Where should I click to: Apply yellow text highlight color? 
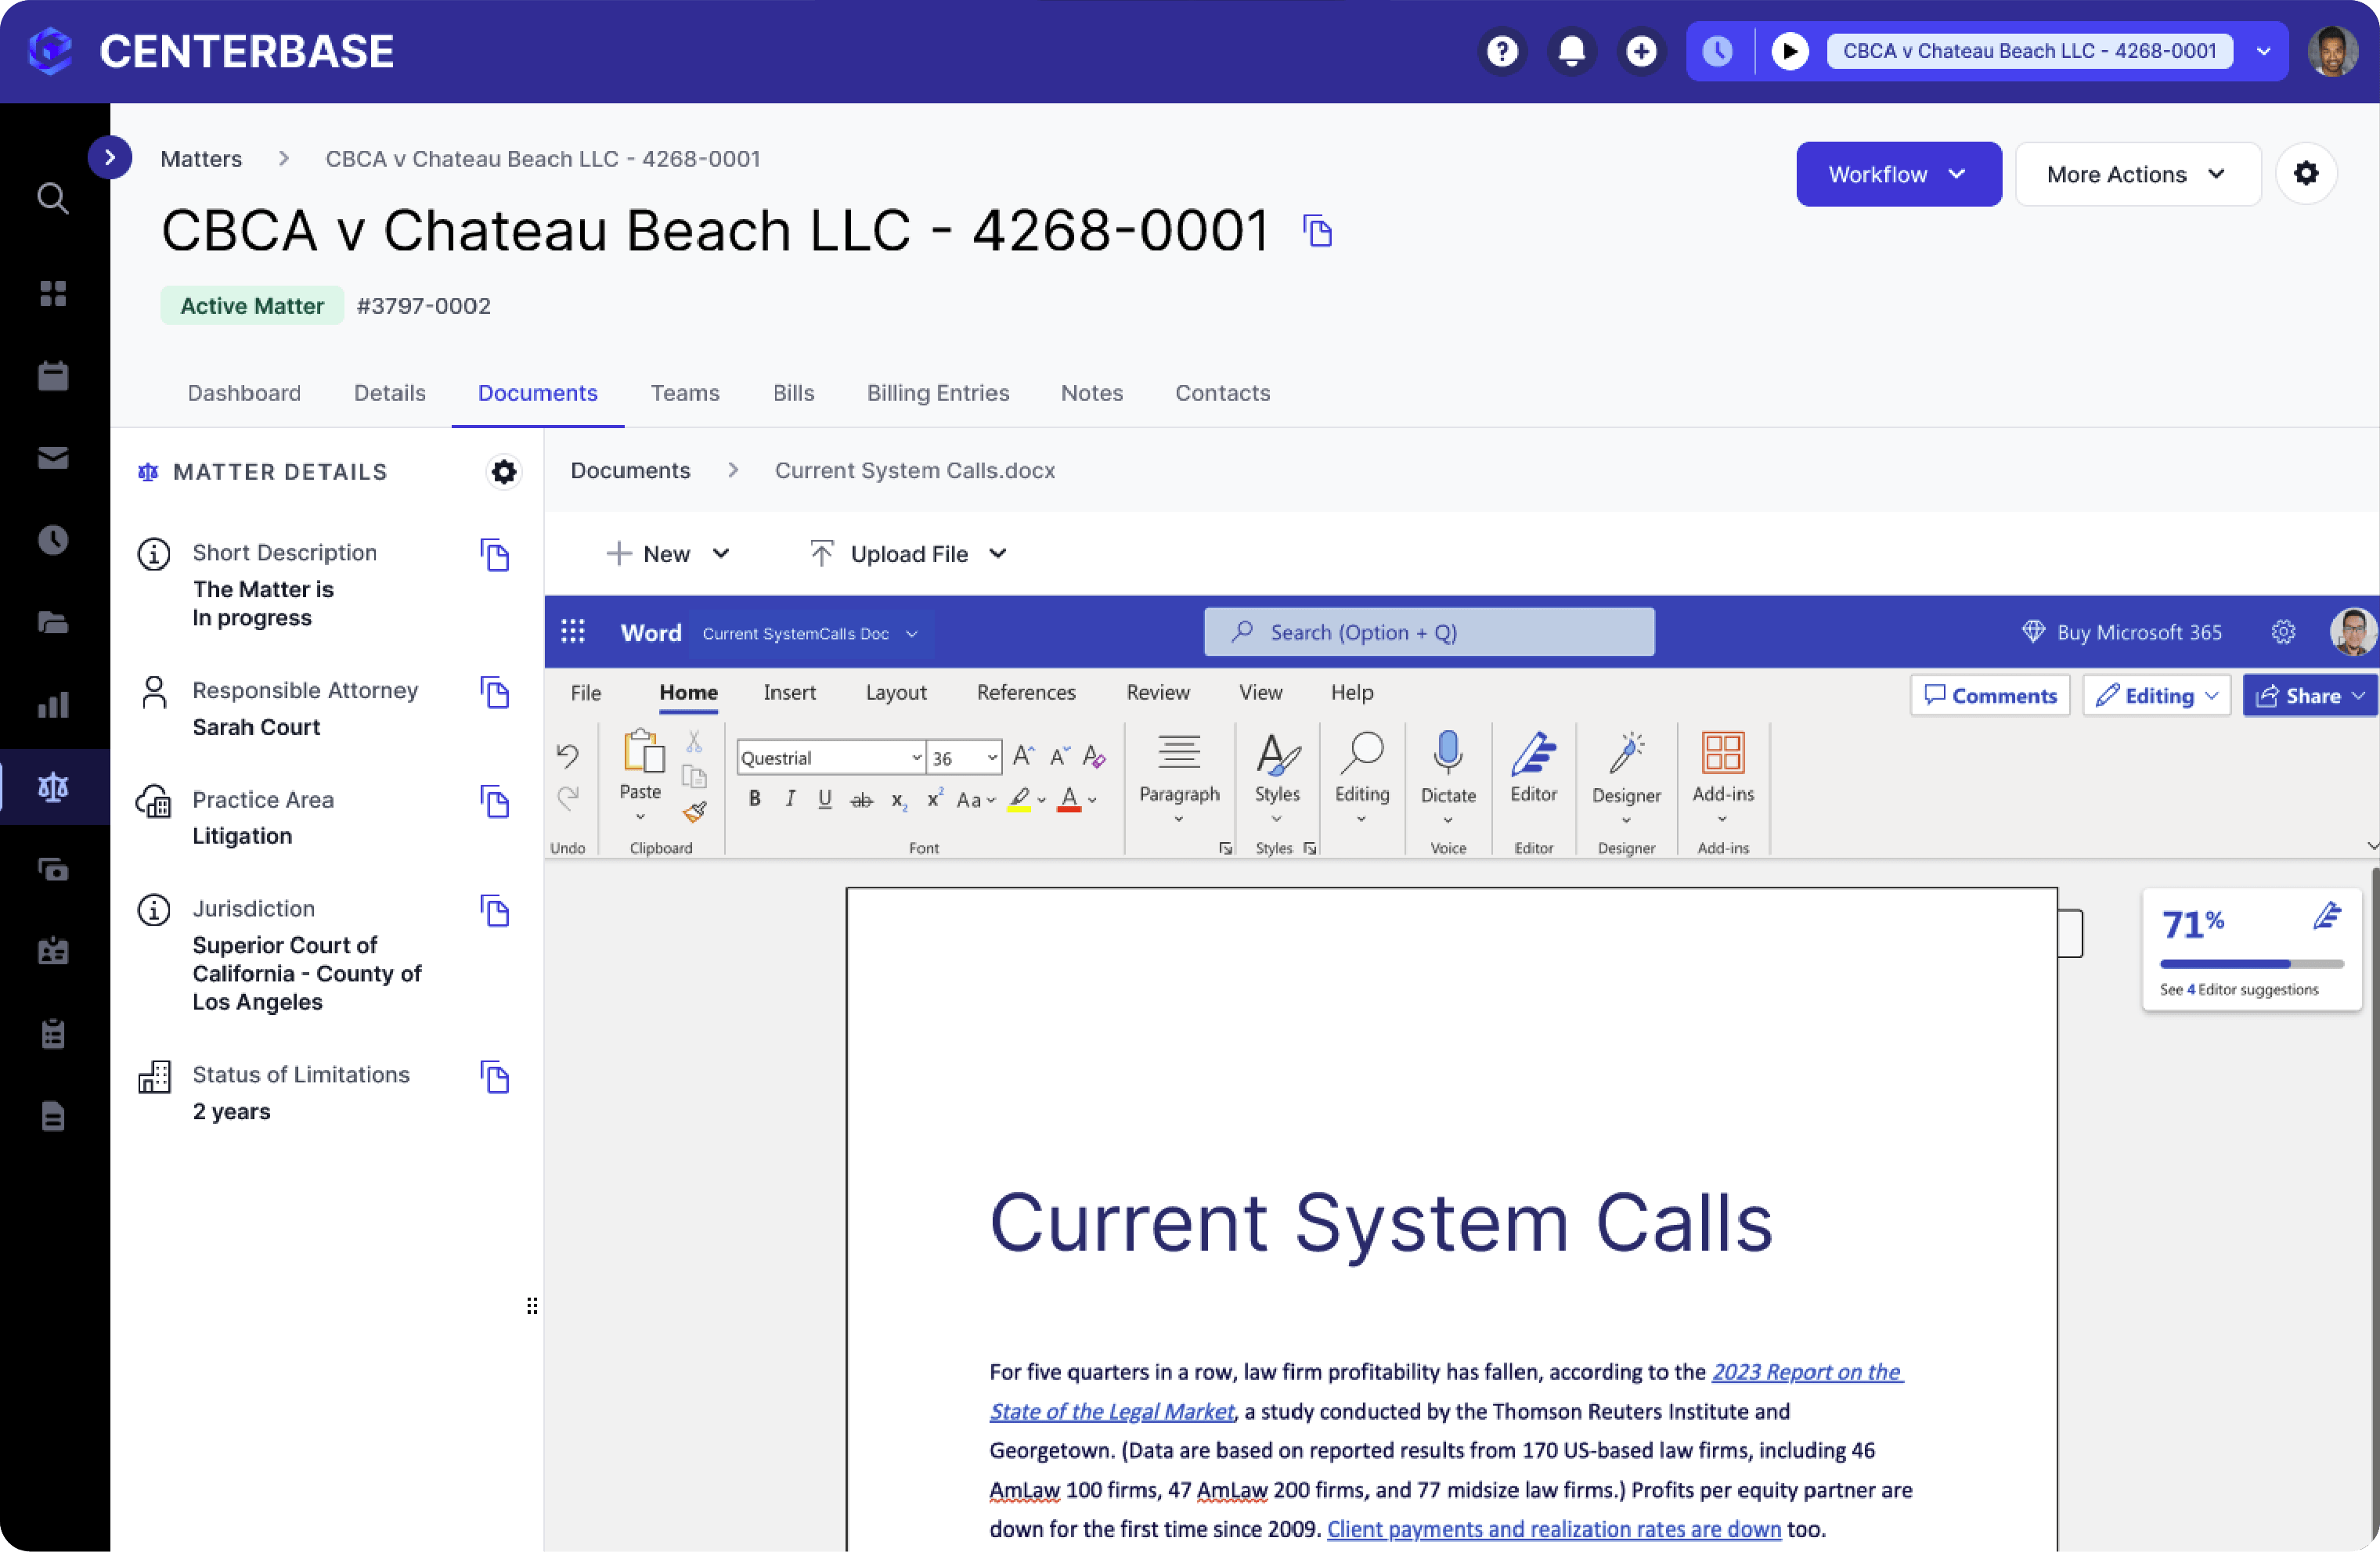pyautogui.click(x=1021, y=799)
